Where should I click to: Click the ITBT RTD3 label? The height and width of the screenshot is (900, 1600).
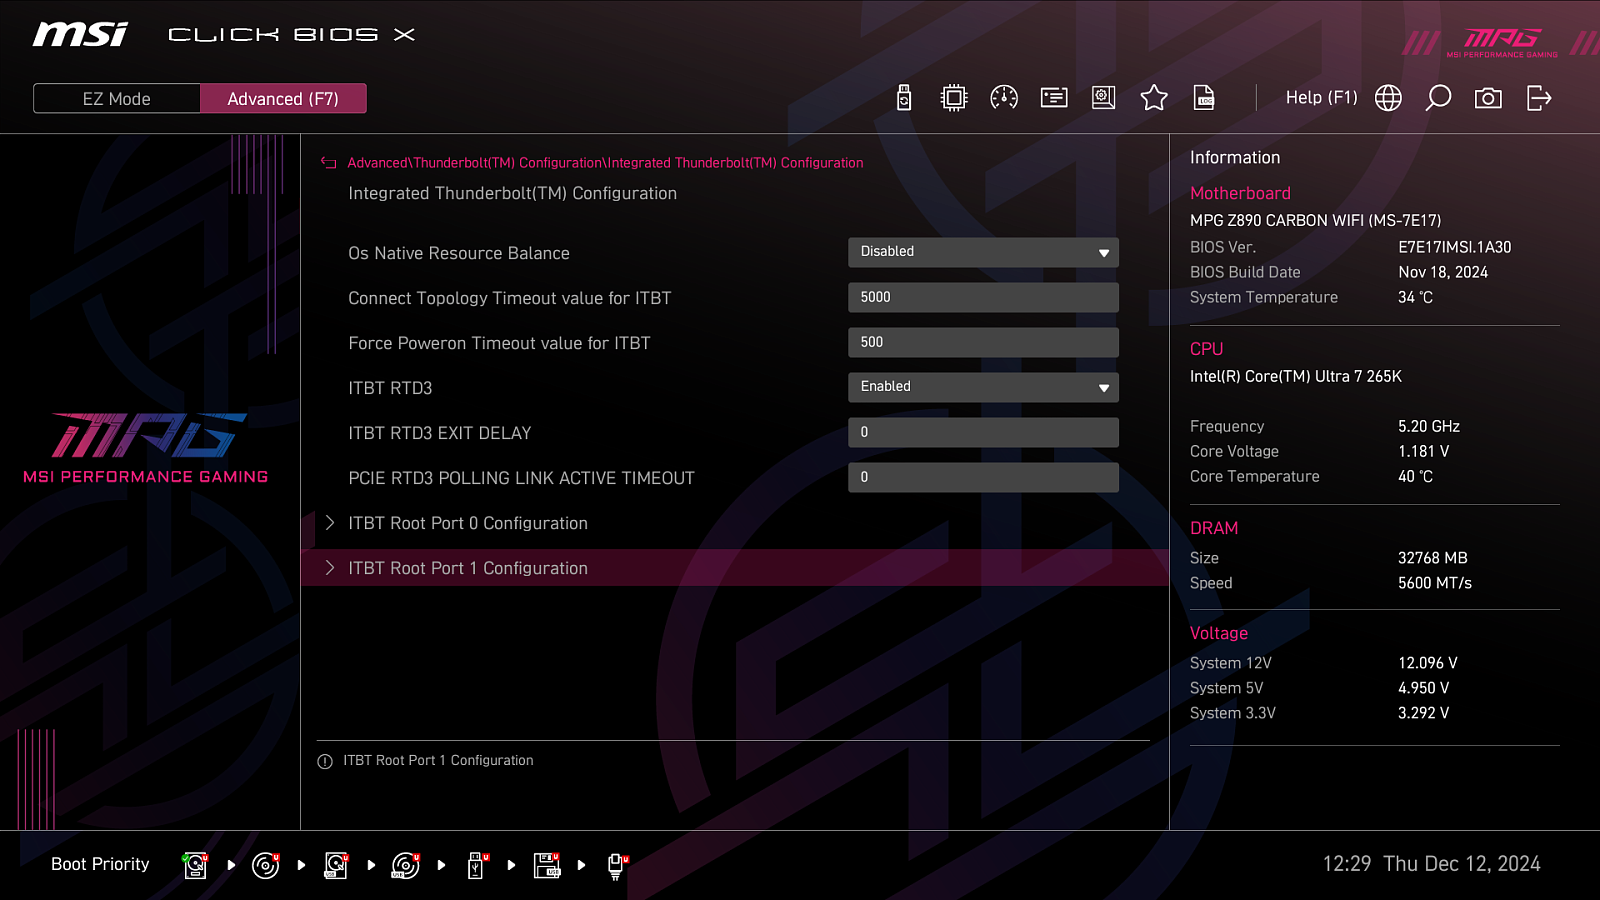[390, 388]
